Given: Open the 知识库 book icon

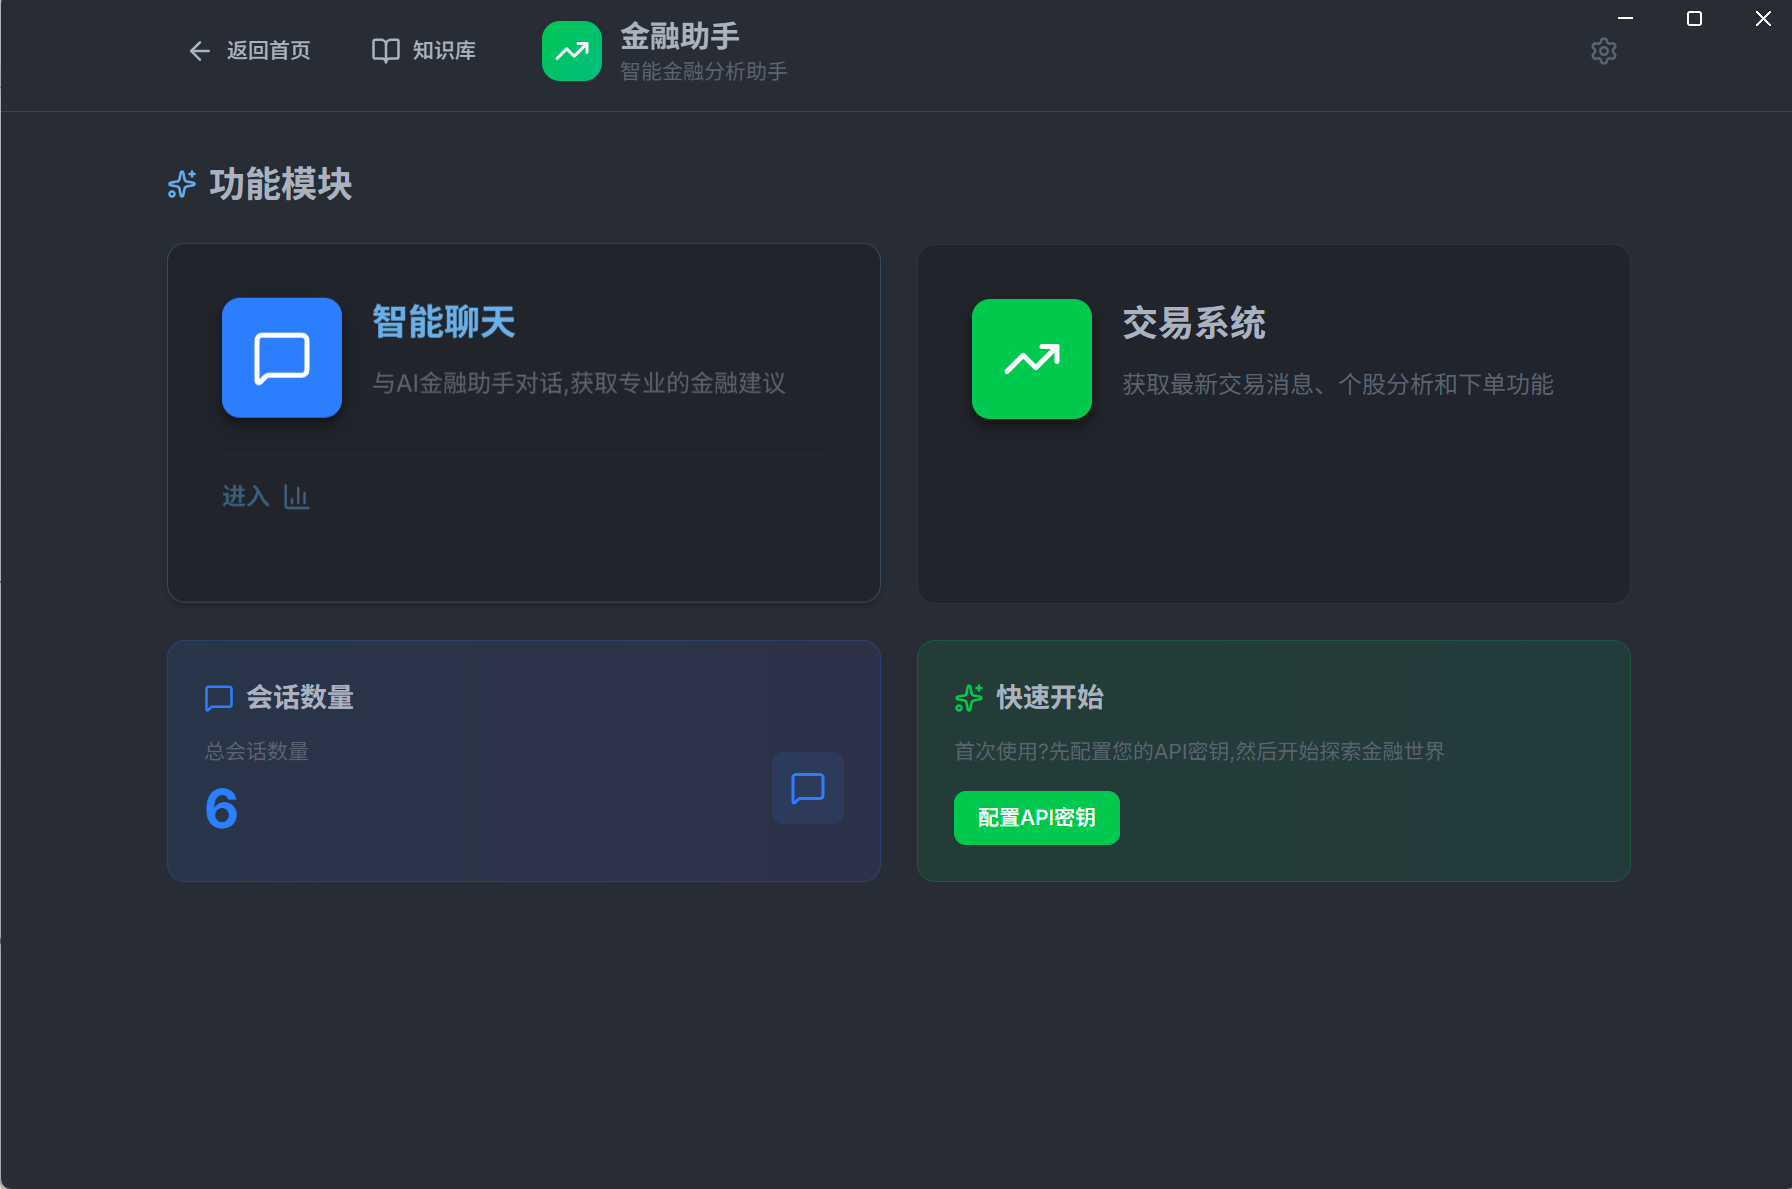Looking at the screenshot, I should point(385,51).
